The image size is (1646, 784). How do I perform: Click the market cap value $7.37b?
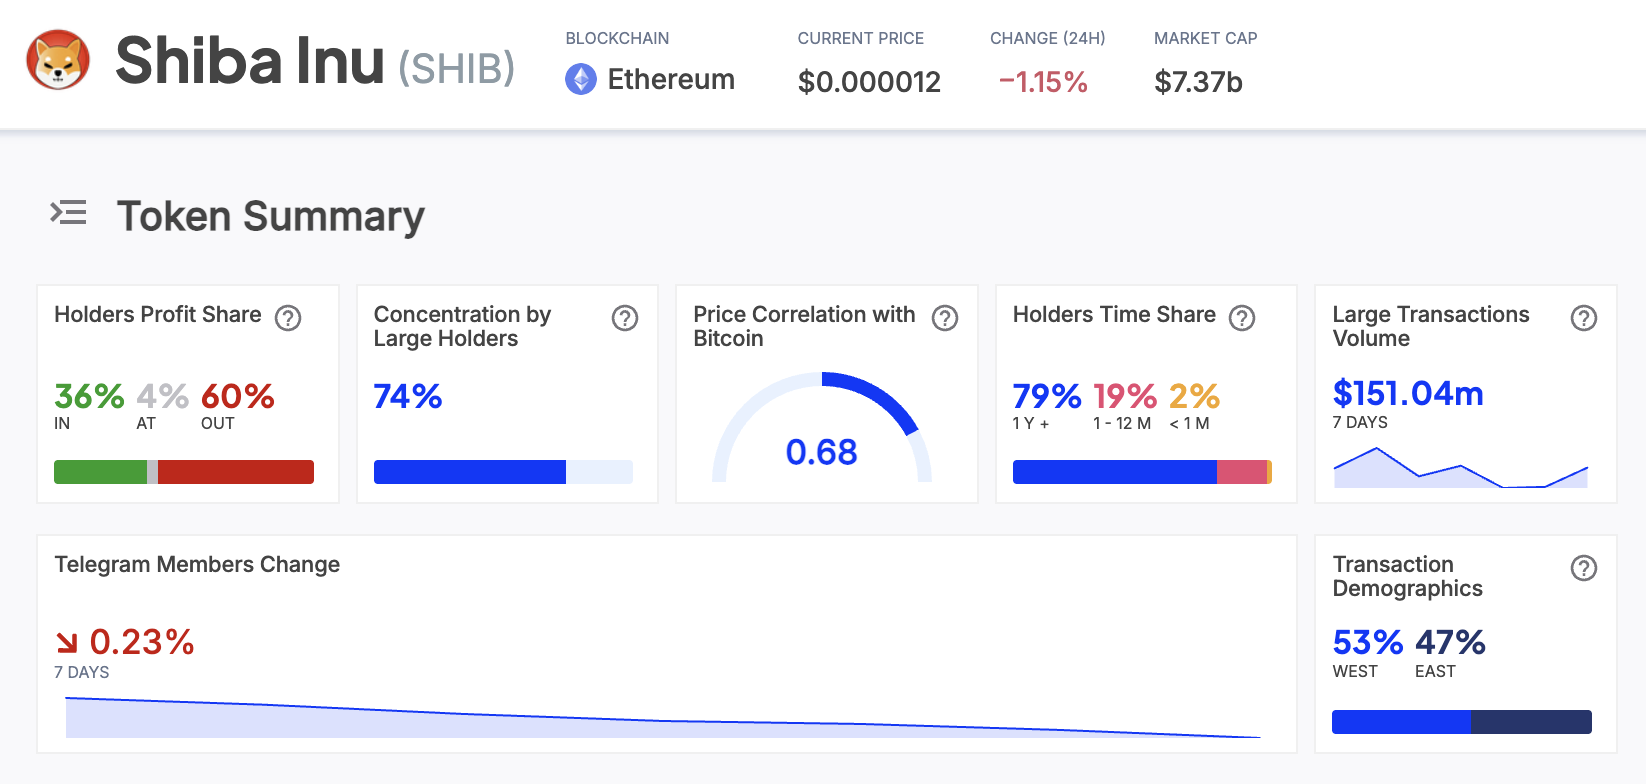[1198, 82]
